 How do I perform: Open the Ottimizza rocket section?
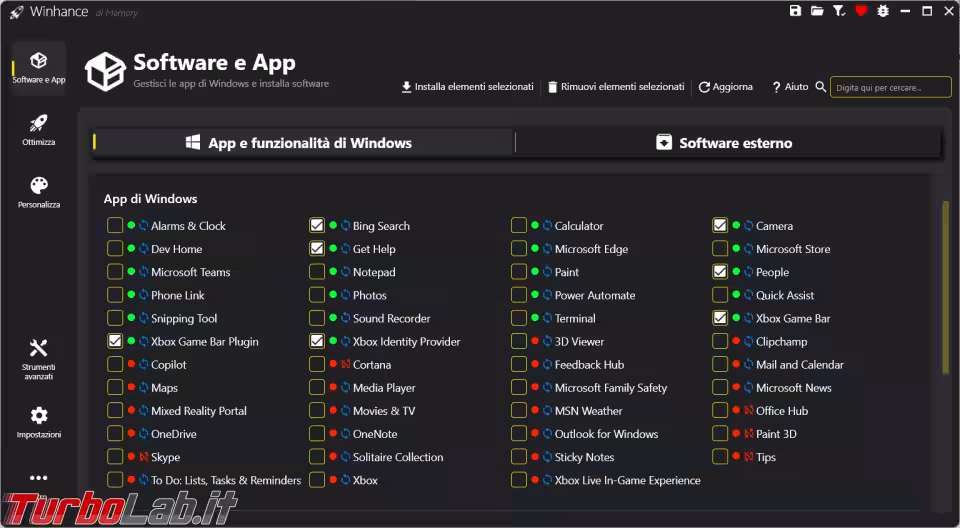(39, 130)
